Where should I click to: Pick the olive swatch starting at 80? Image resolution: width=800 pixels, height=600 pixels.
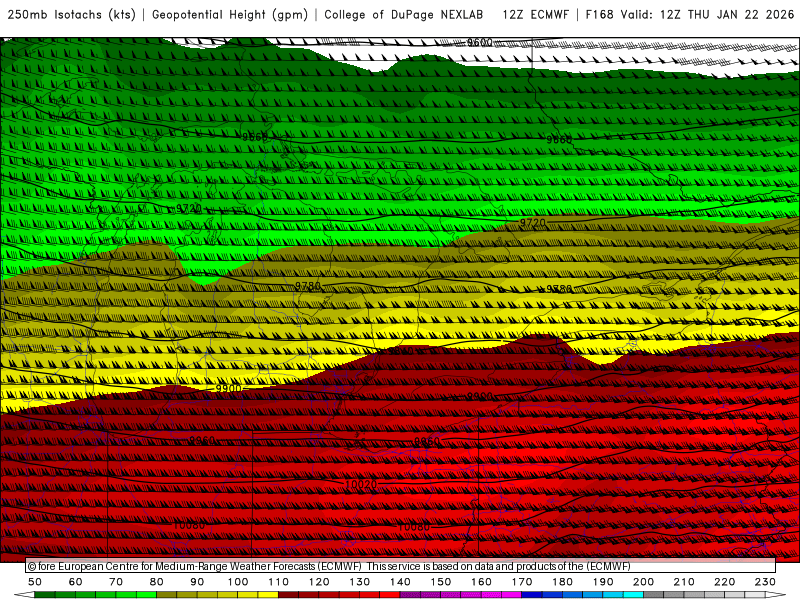coord(167,594)
